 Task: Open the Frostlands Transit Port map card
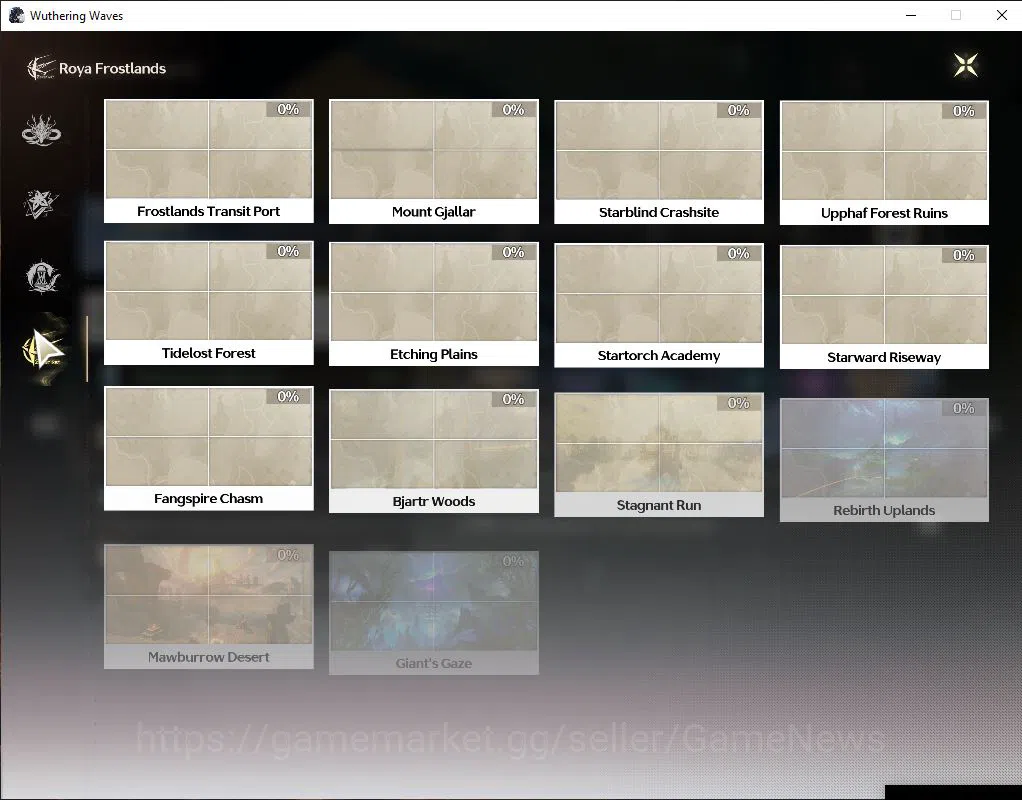click(x=209, y=161)
